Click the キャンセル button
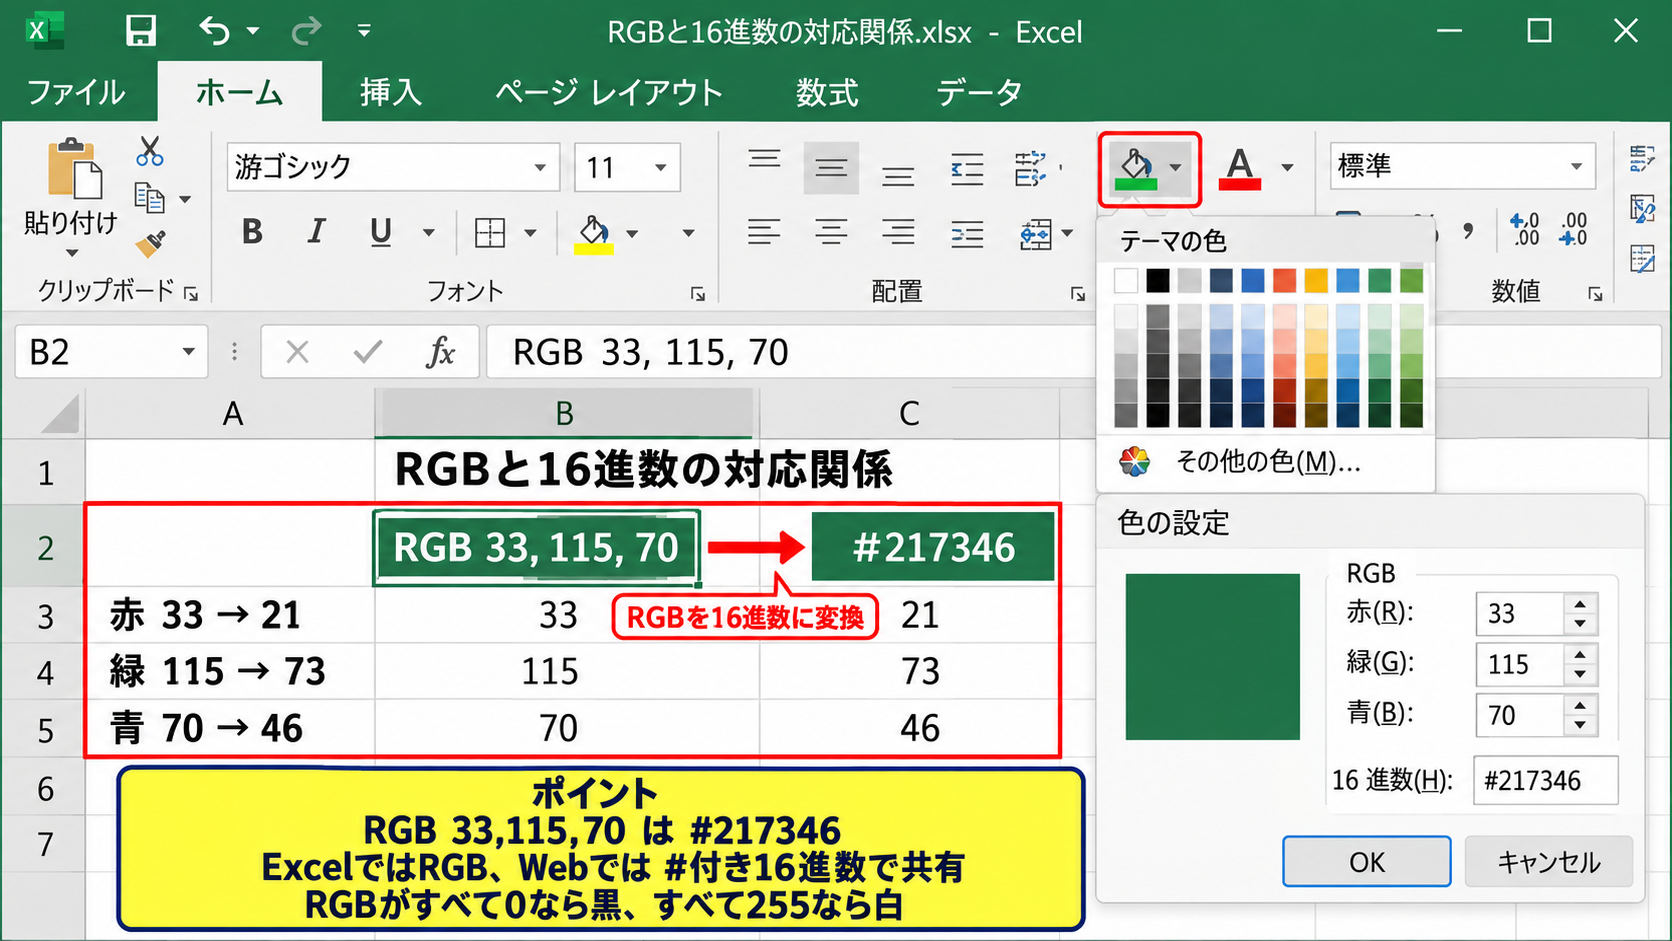This screenshot has height=941, width=1672. click(x=1549, y=862)
